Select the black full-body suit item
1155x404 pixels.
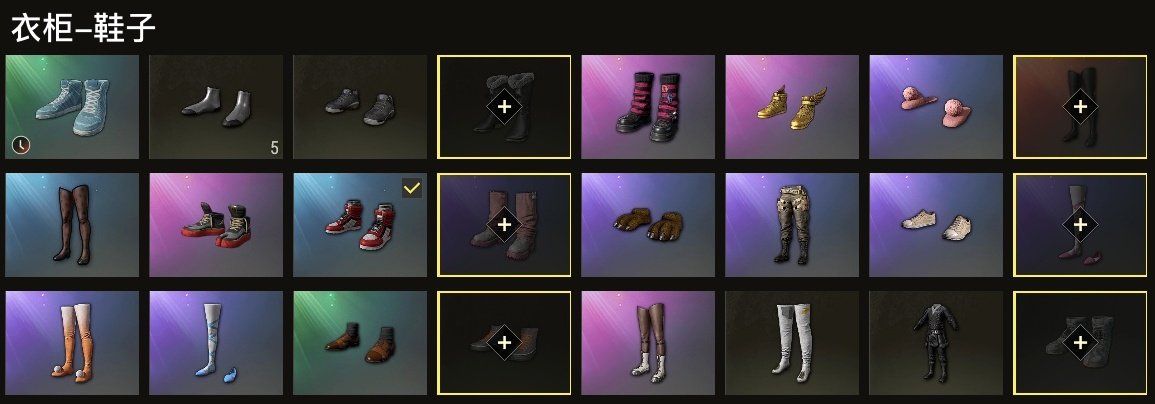pyautogui.click(x=935, y=343)
